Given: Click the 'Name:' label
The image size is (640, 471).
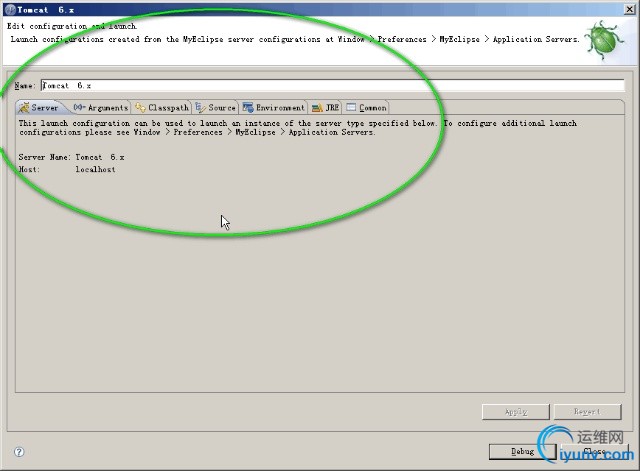Looking at the screenshot, I should 25,86.
